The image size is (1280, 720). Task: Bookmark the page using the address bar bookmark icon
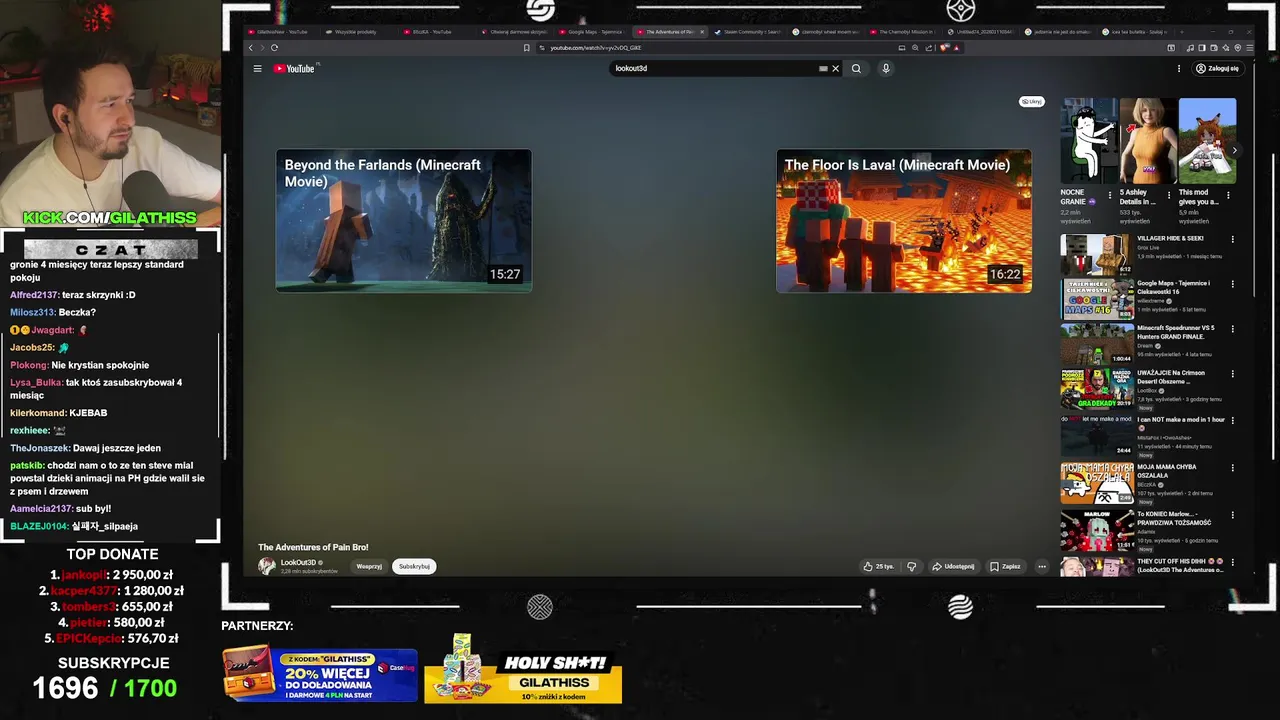pyautogui.click(x=527, y=48)
